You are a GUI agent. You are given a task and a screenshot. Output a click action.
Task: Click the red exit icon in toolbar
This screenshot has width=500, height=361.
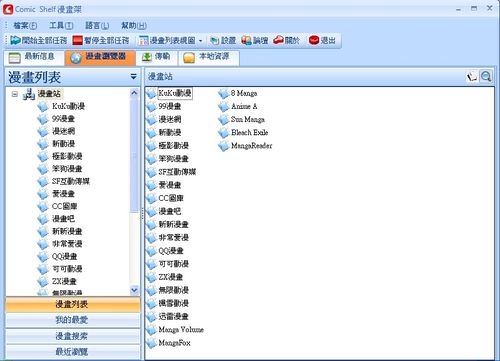pyautogui.click(x=314, y=40)
